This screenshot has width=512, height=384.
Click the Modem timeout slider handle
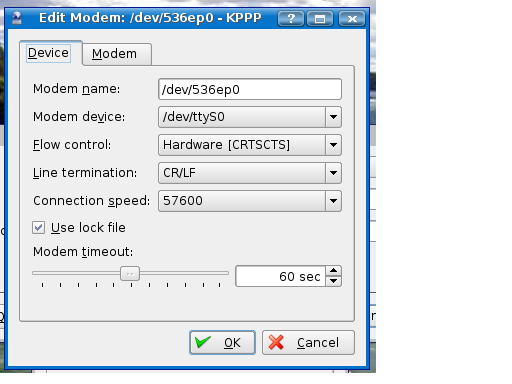[130, 274]
